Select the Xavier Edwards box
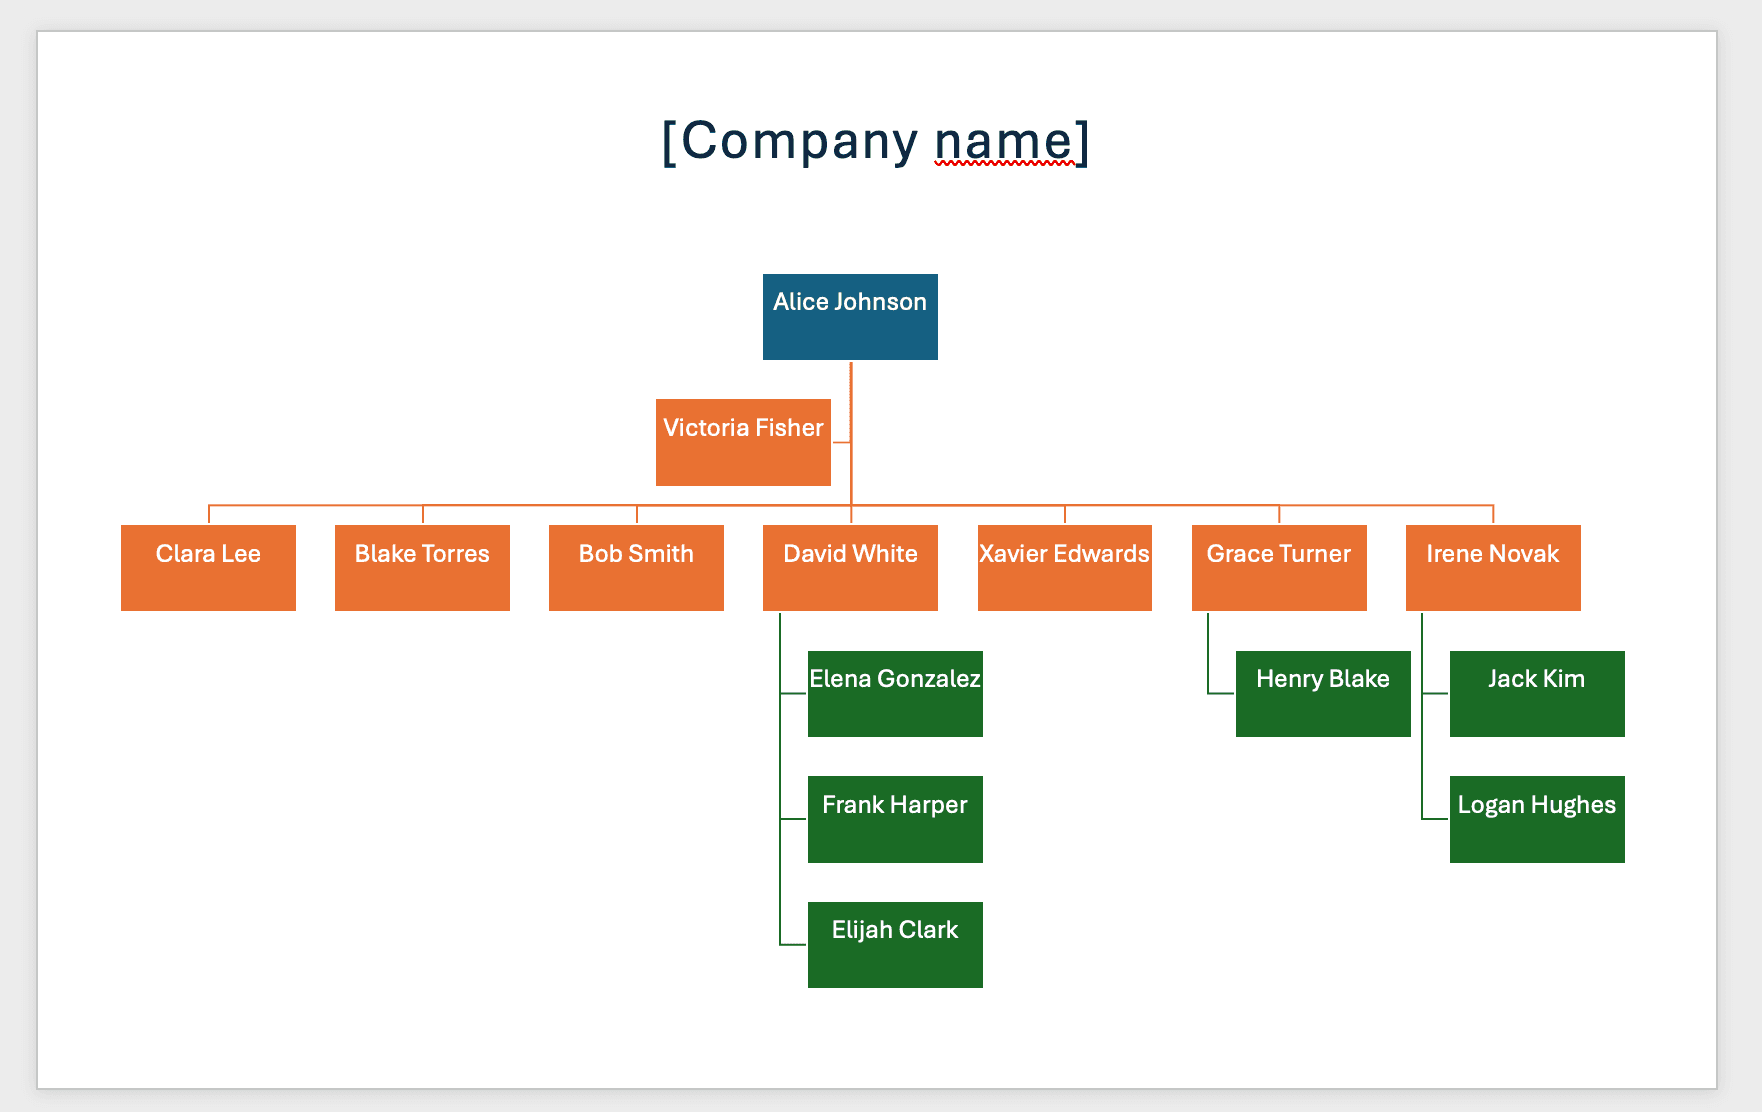The height and width of the screenshot is (1112, 1762). click(x=1064, y=568)
